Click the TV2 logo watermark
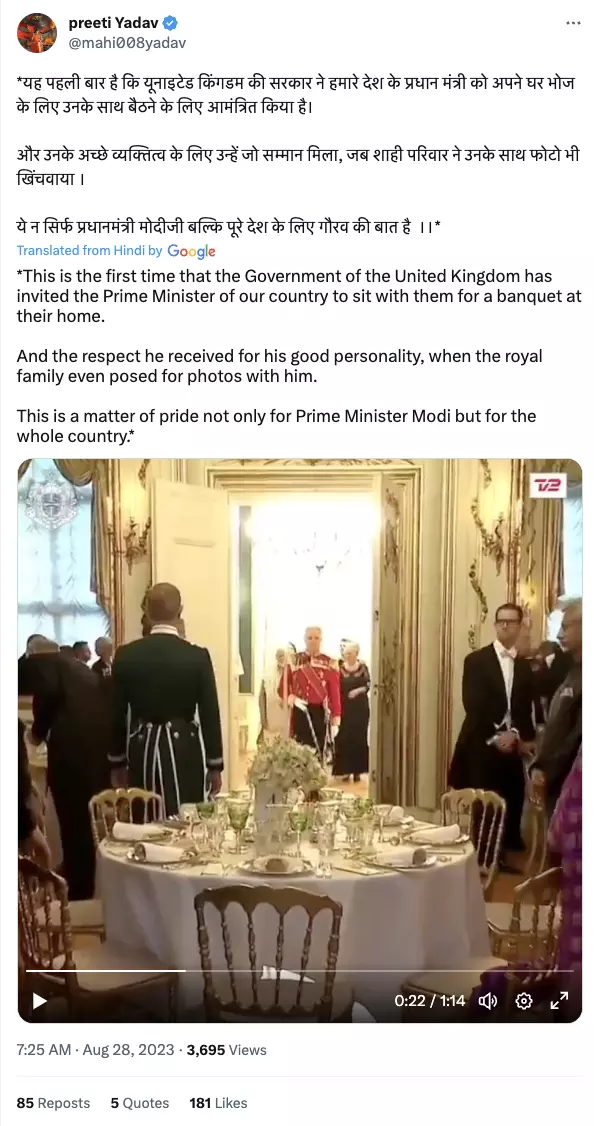The height and width of the screenshot is (1126, 594). click(x=549, y=486)
